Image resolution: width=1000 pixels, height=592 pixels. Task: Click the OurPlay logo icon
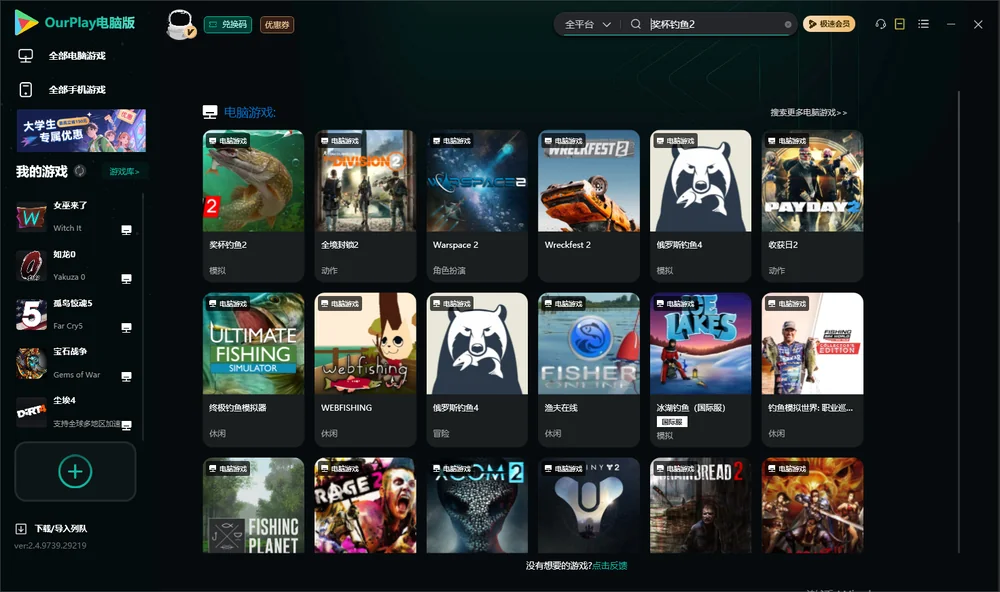click(26, 23)
